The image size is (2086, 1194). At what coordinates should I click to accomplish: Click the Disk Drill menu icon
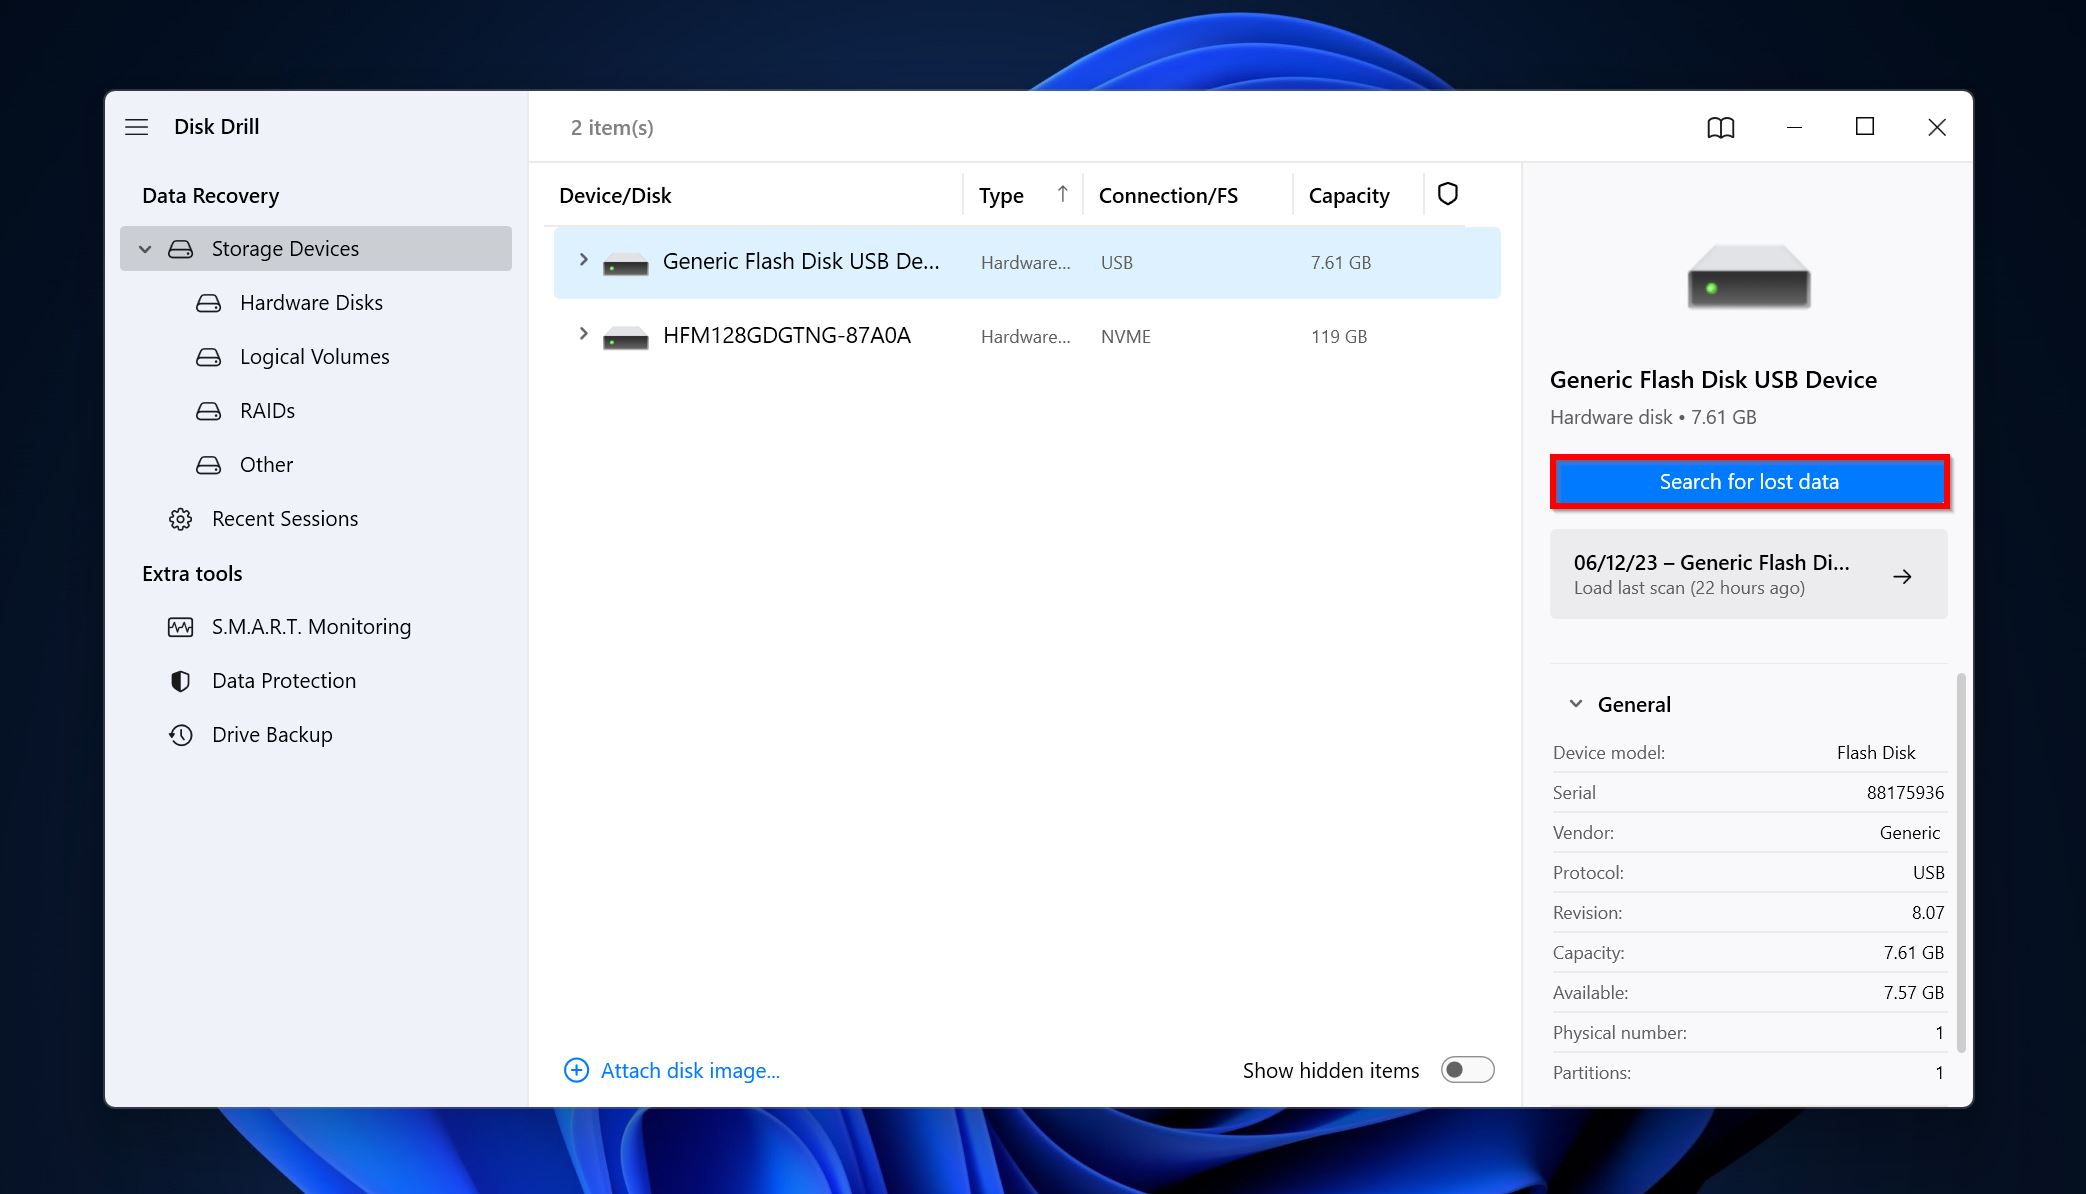[x=136, y=125]
